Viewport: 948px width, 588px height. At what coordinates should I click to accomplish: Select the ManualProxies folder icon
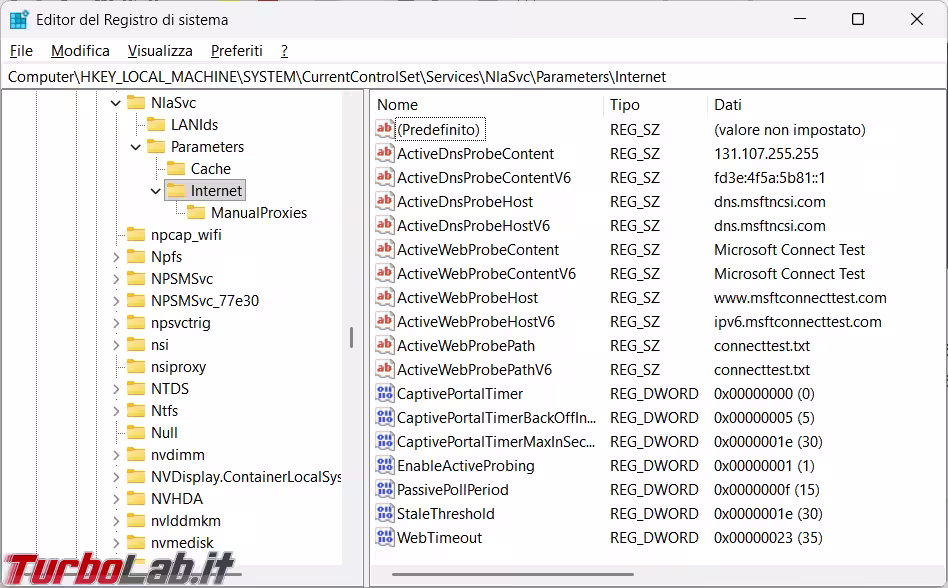tap(196, 213)
